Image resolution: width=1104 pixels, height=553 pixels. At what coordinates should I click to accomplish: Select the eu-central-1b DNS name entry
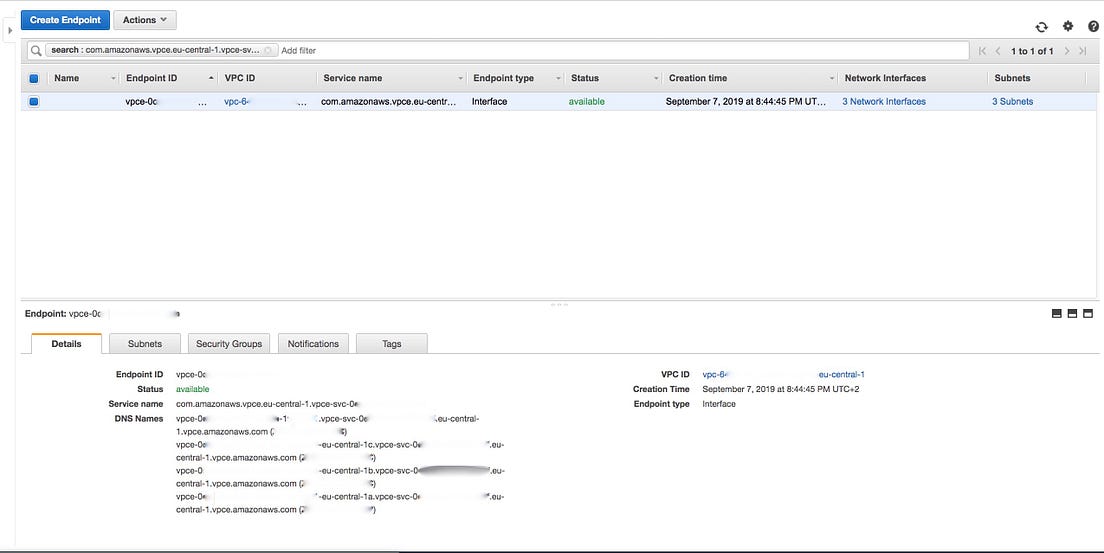tap(340, 478)
